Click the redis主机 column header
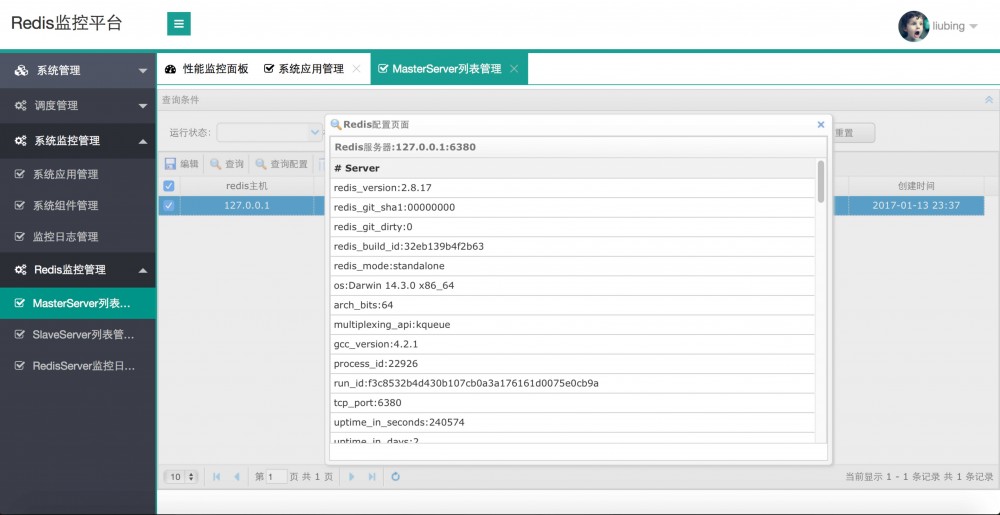The image size is (1000, 515). [x=247, y=186]
